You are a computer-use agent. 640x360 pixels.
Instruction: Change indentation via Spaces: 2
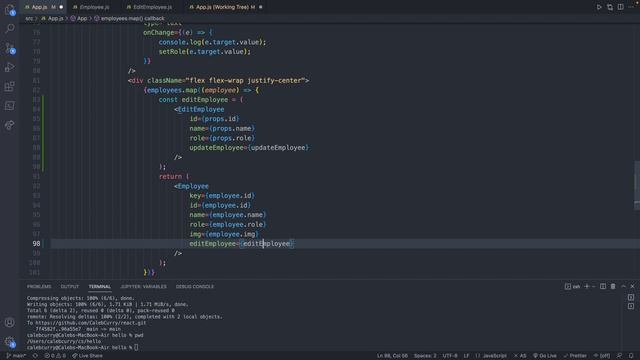[425, 356]
